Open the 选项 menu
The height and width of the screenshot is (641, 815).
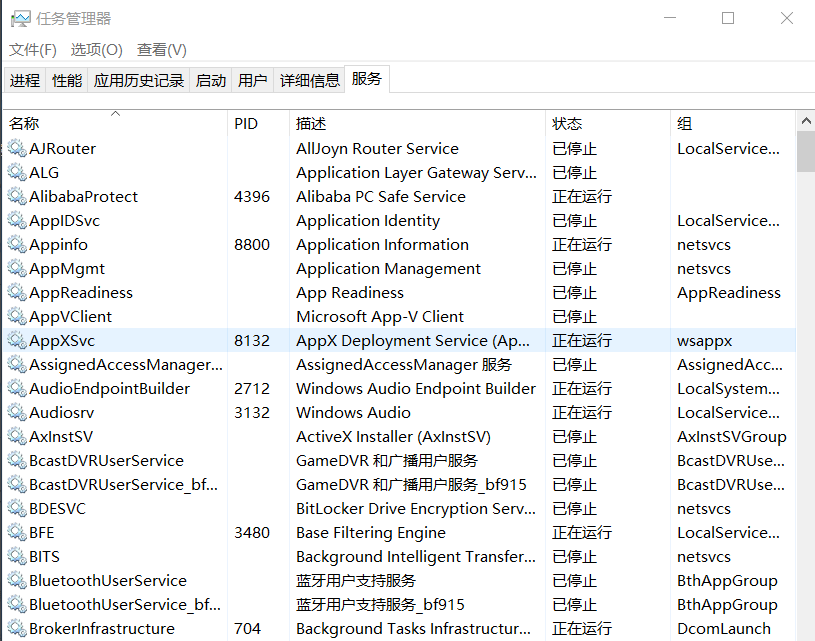coord(95,49)
